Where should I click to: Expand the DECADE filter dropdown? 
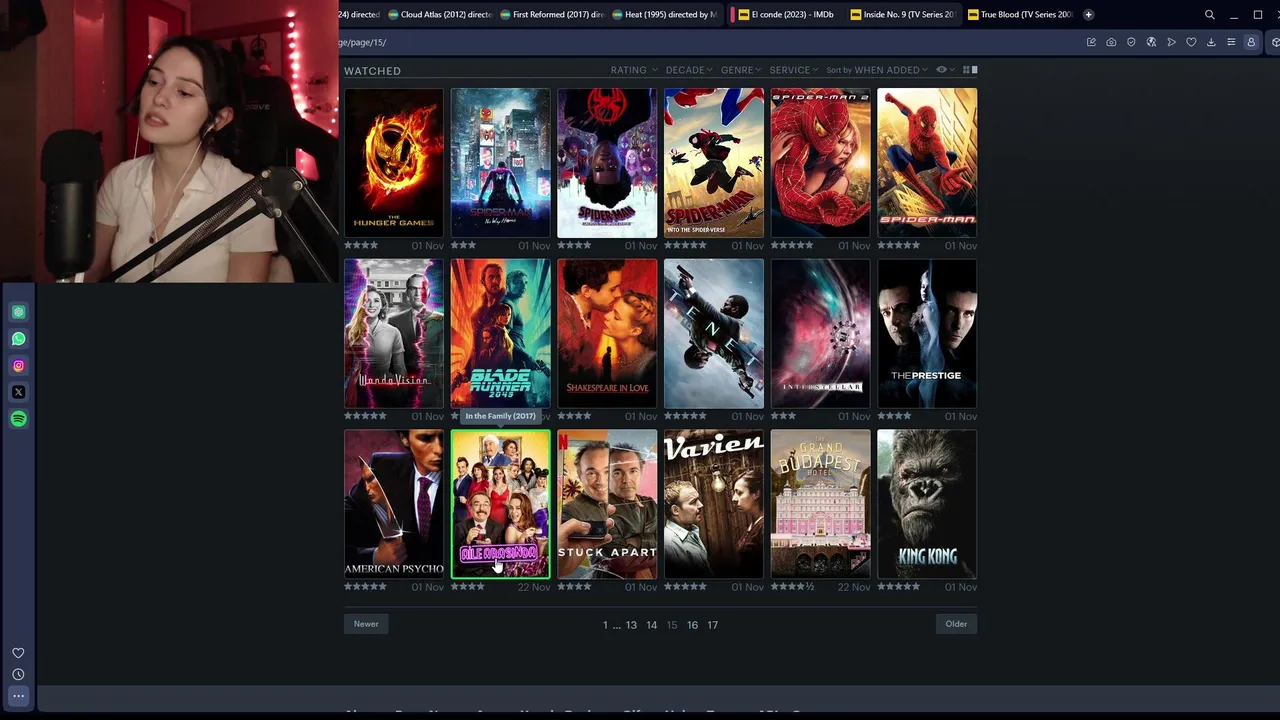689,70
